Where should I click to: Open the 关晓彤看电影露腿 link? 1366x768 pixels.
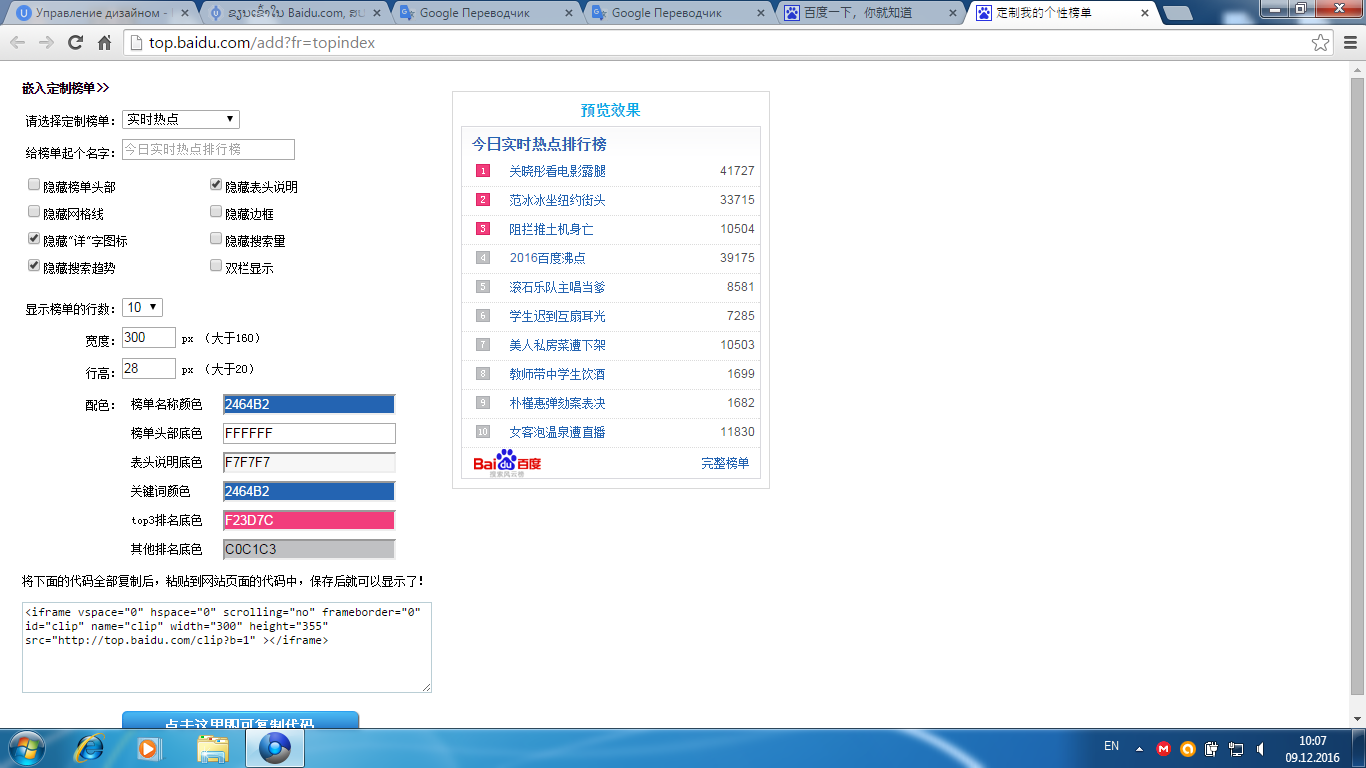[x=557, y=171]
